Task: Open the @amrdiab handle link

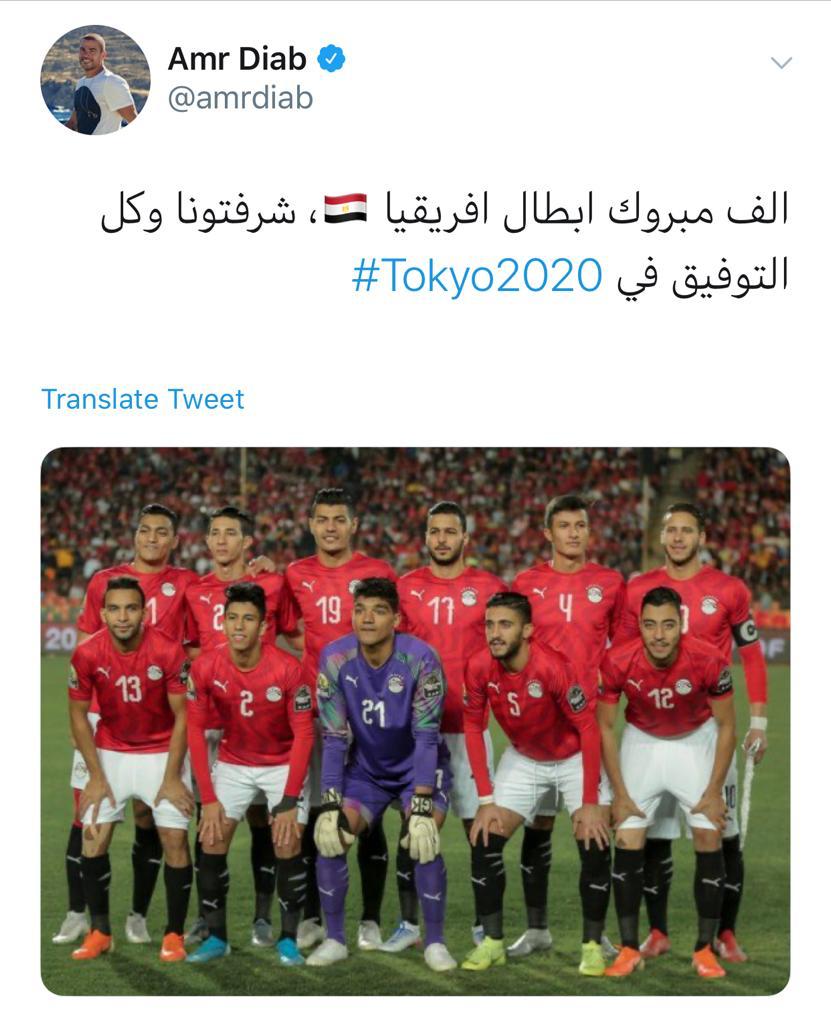Action: click(240, 99)
